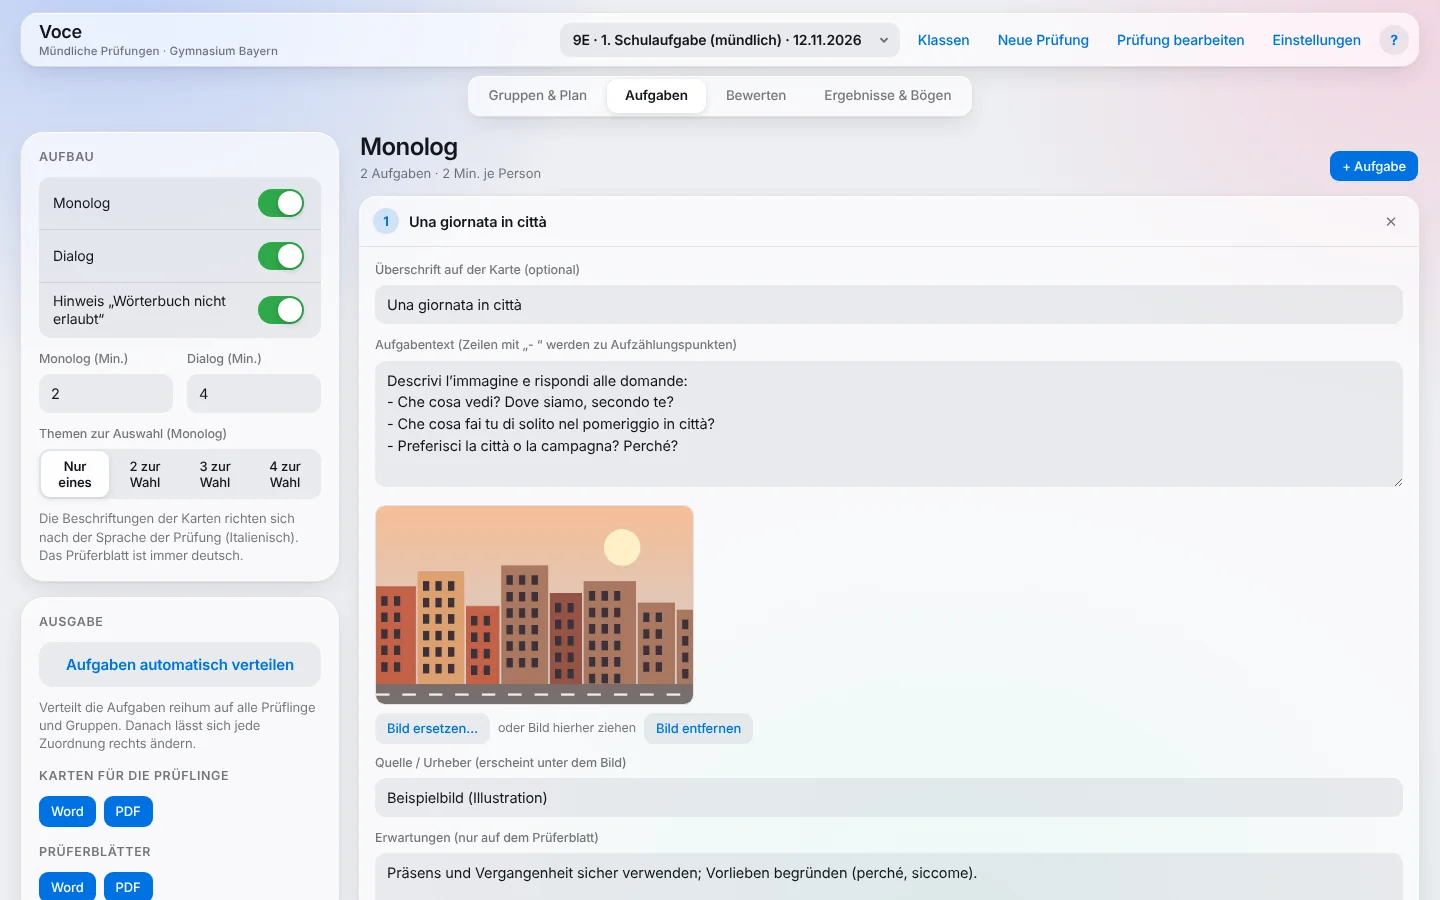
Task: Choose "3 zur Wahl" option
Action: pyautogui.click(x=215, y=474)
